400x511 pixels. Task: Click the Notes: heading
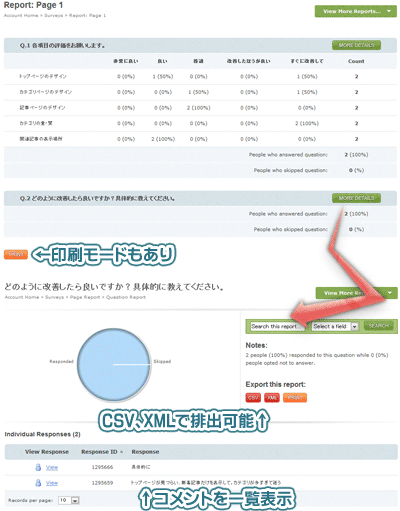(256, 345)
